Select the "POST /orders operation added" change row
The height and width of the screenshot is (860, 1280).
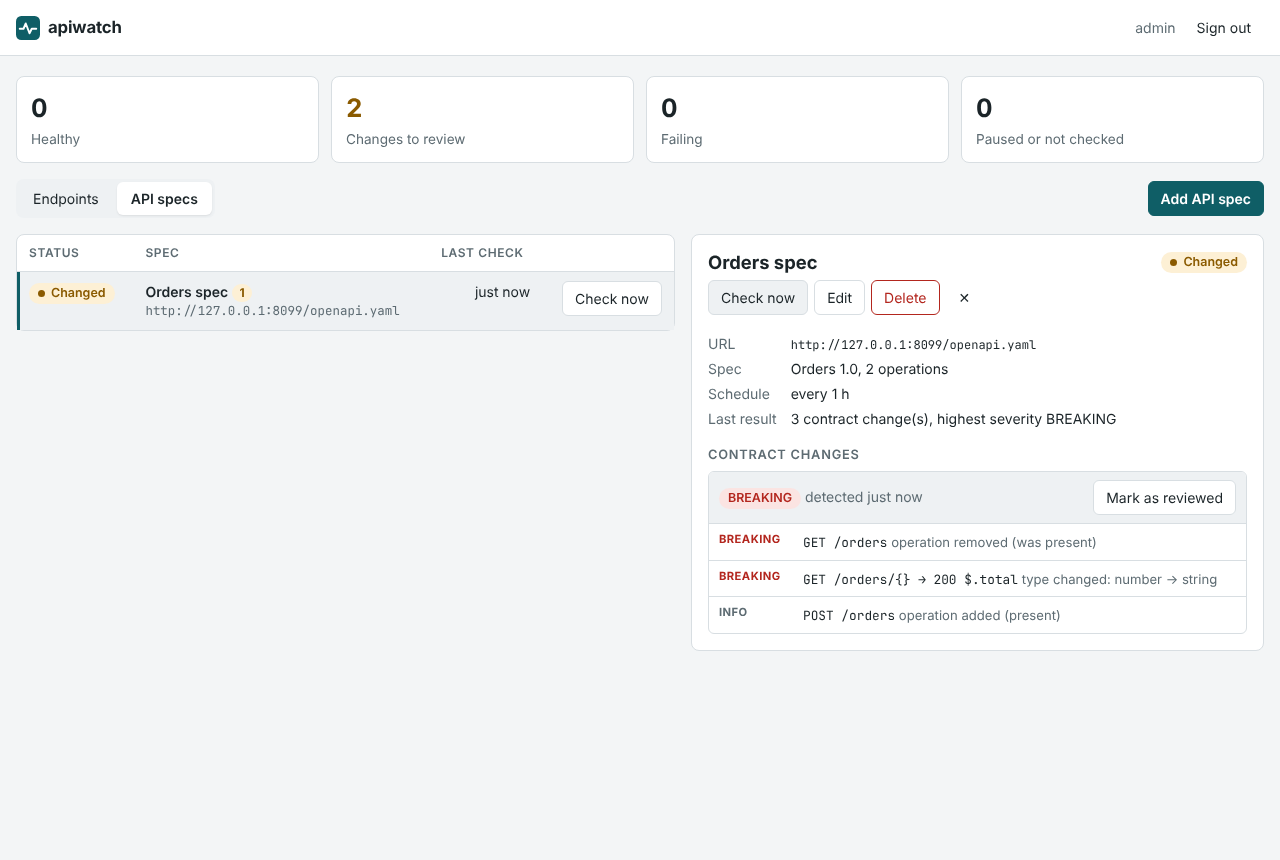click(x=977, y=615)
